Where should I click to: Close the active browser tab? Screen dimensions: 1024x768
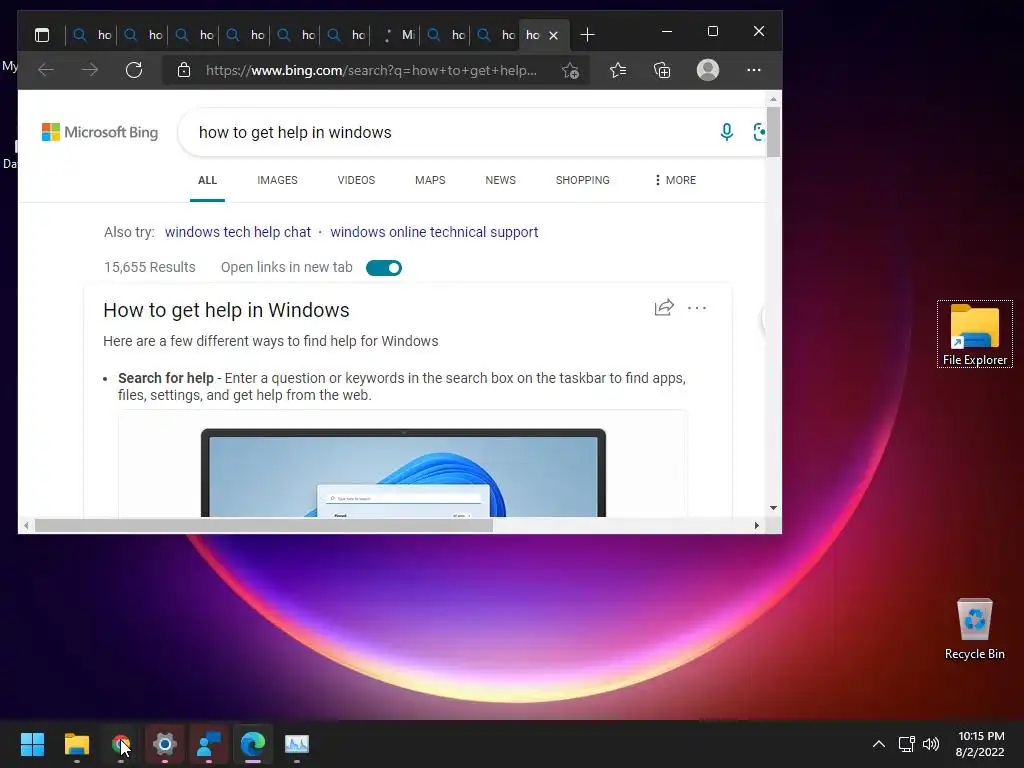coord(554,35)
